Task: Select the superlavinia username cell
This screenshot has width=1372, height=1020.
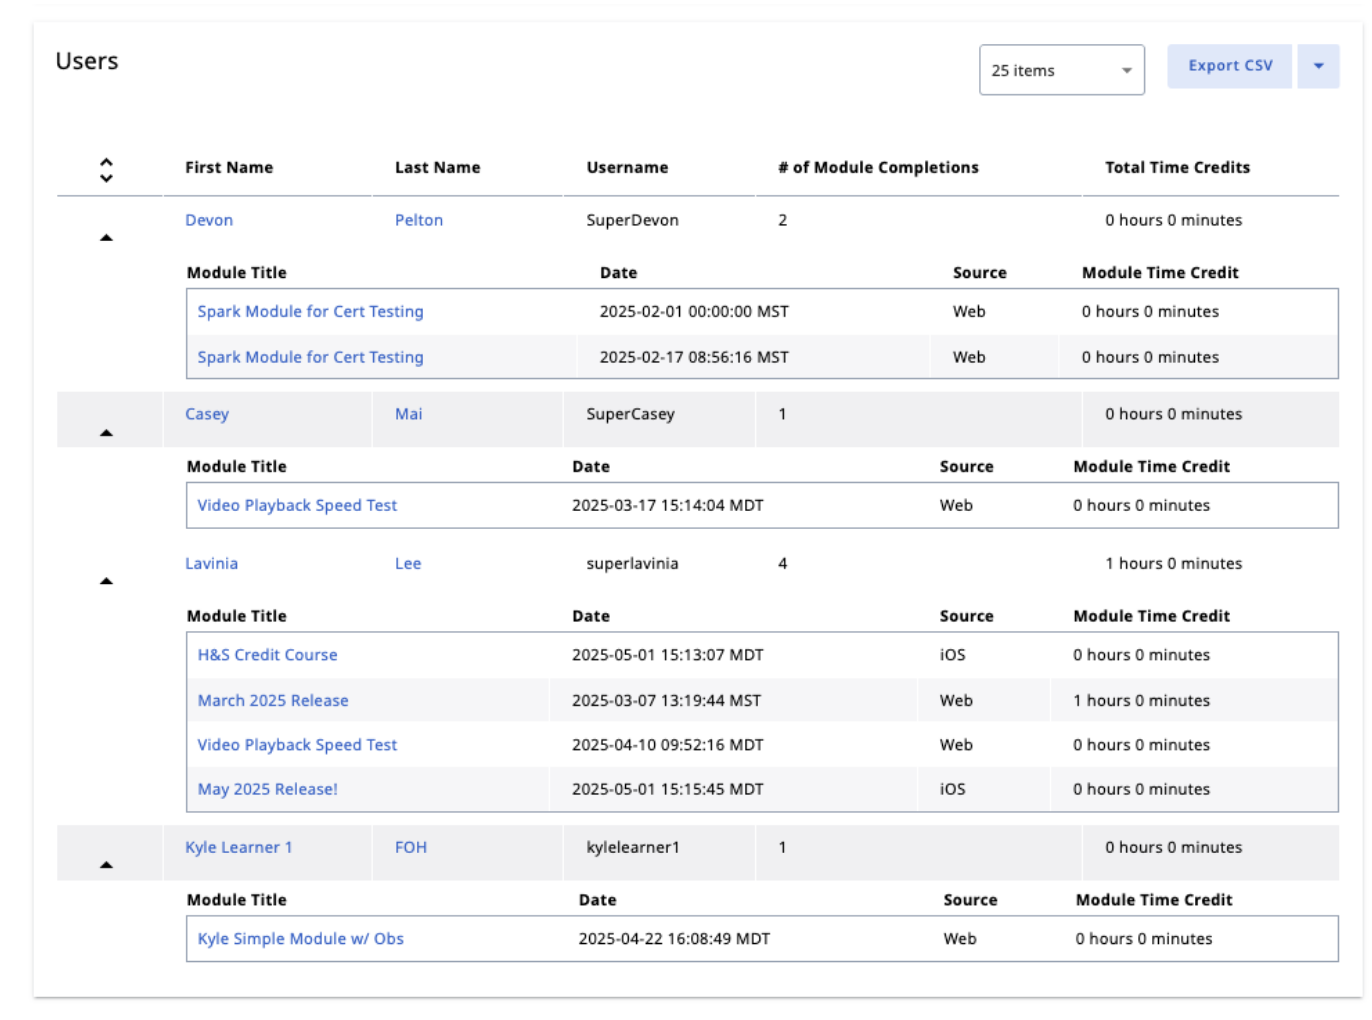Action: pyautogui.click(x=632, y=564)
